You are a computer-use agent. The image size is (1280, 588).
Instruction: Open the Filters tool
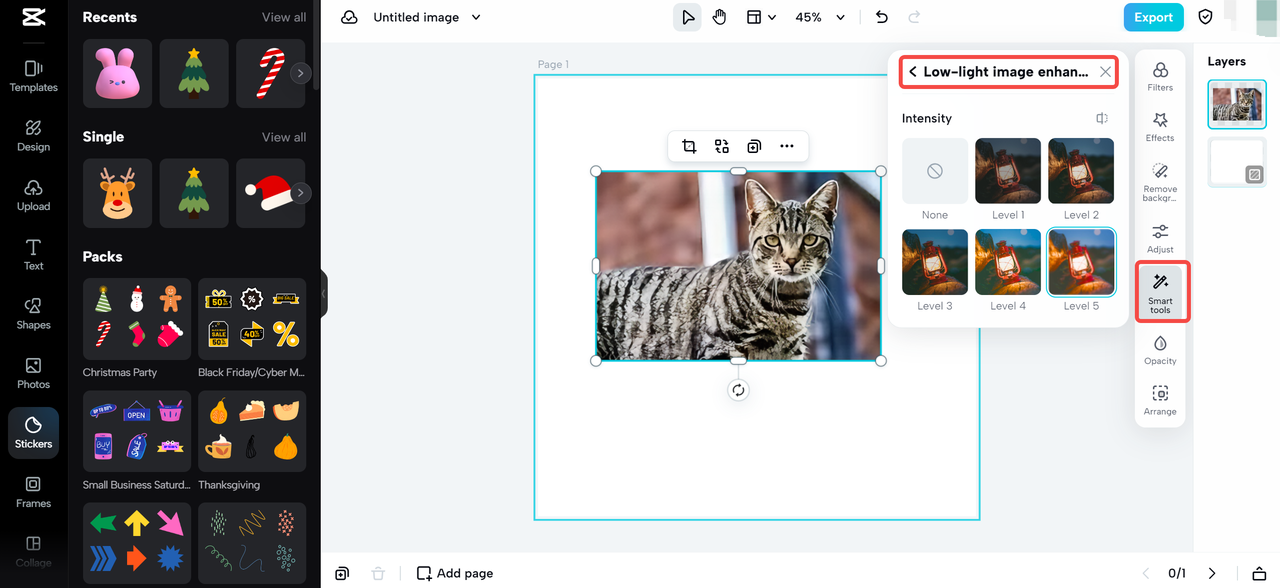(x=1160, y=76)
